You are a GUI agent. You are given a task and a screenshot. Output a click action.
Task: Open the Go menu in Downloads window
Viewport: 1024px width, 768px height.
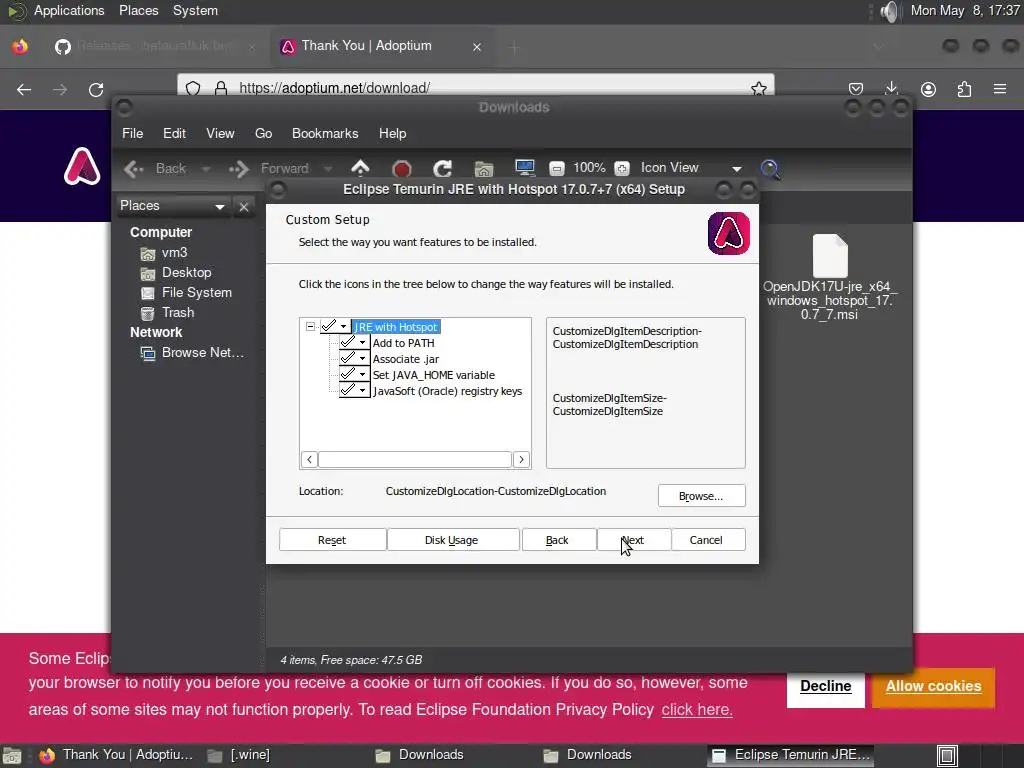click(263, 133)
